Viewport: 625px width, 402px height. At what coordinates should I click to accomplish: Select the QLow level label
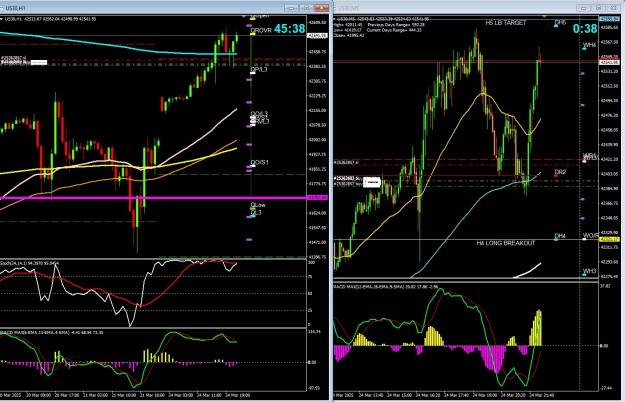tap(258, 205)
